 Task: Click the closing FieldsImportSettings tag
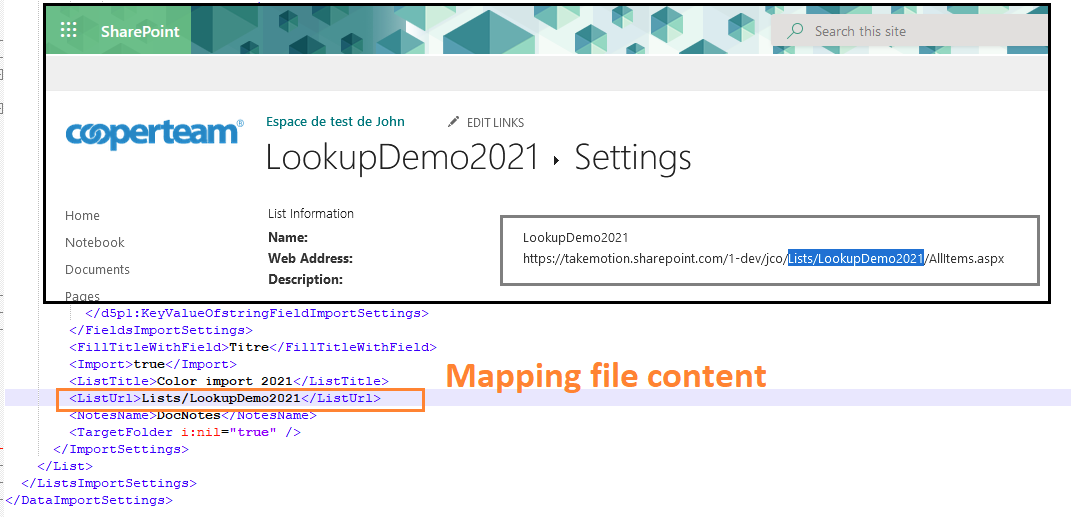tap(161, 330)
